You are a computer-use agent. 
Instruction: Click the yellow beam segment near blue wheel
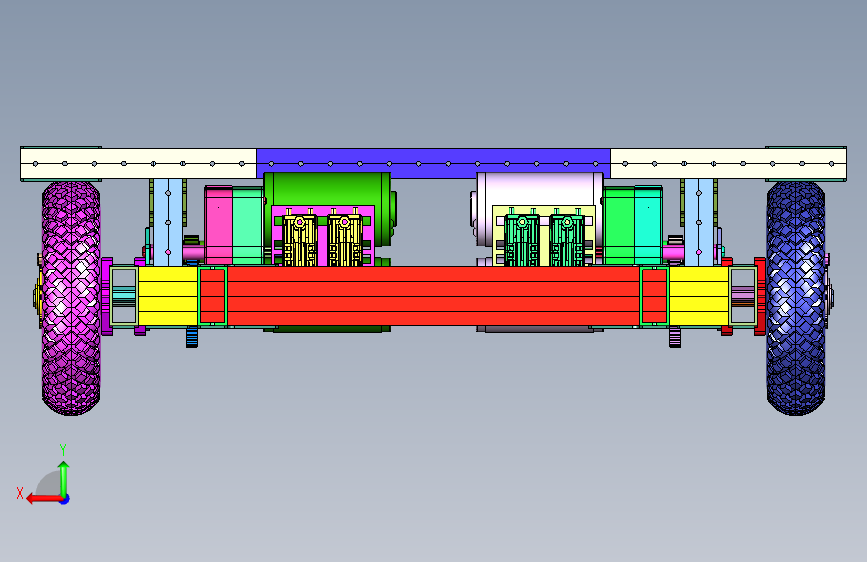tap(699, 296)
